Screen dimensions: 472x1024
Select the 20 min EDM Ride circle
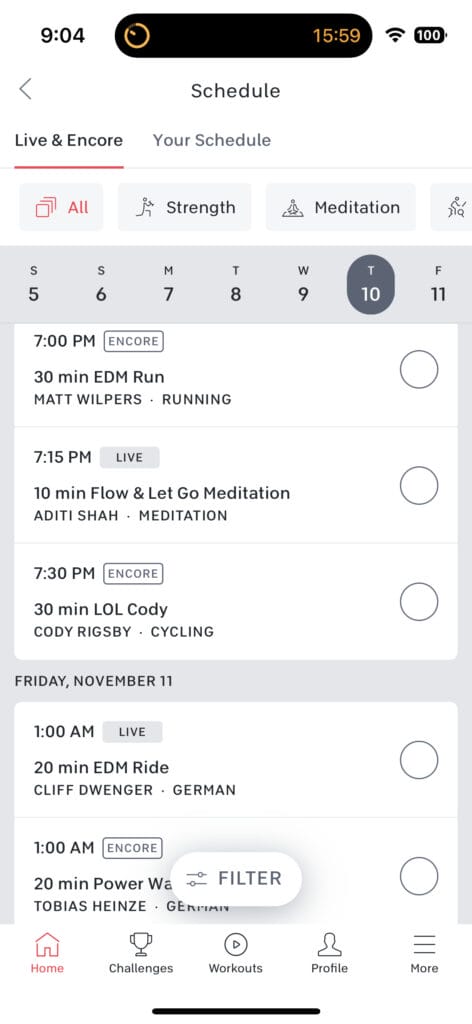(x=418, y=760)
